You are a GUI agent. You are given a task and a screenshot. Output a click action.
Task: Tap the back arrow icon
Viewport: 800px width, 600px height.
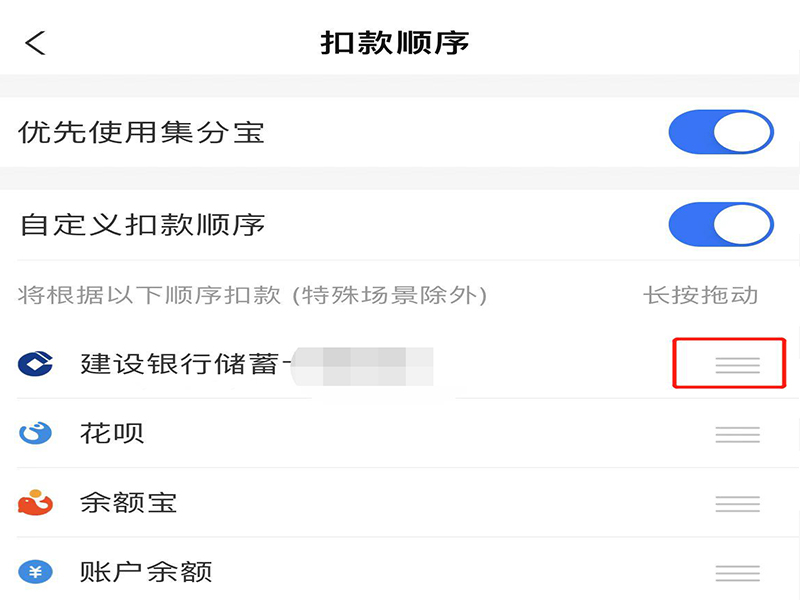[x=36, y=43]
